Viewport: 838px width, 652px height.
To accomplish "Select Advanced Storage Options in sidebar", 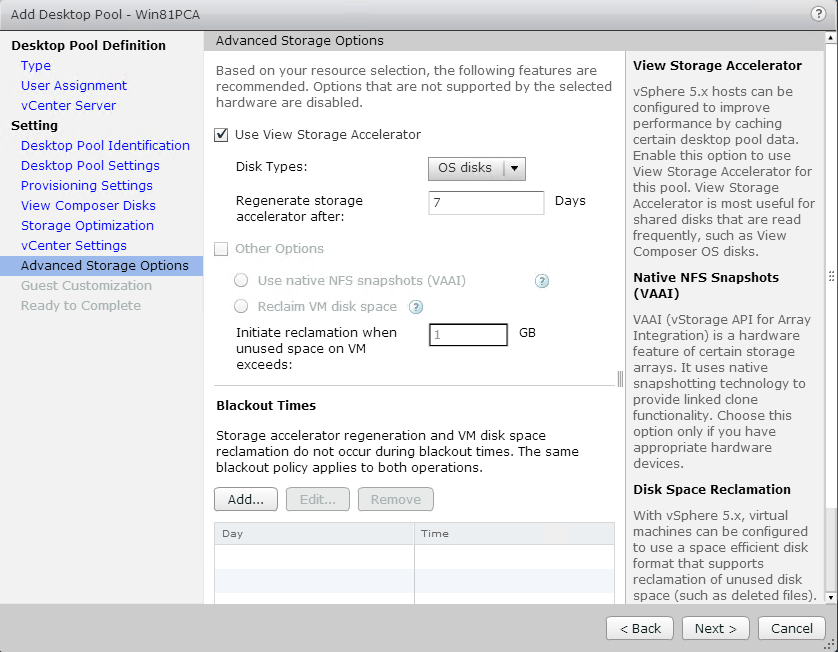I will click(x=102, y=266).
